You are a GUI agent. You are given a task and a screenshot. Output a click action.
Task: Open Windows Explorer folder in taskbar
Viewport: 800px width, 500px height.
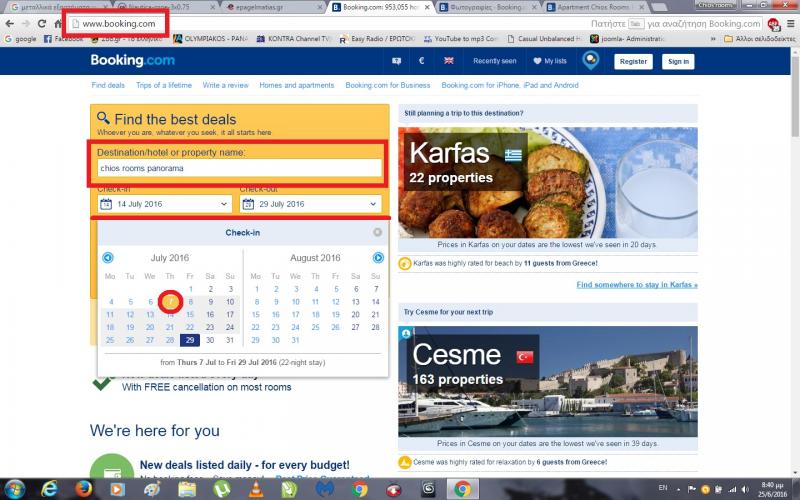[187, 489]
